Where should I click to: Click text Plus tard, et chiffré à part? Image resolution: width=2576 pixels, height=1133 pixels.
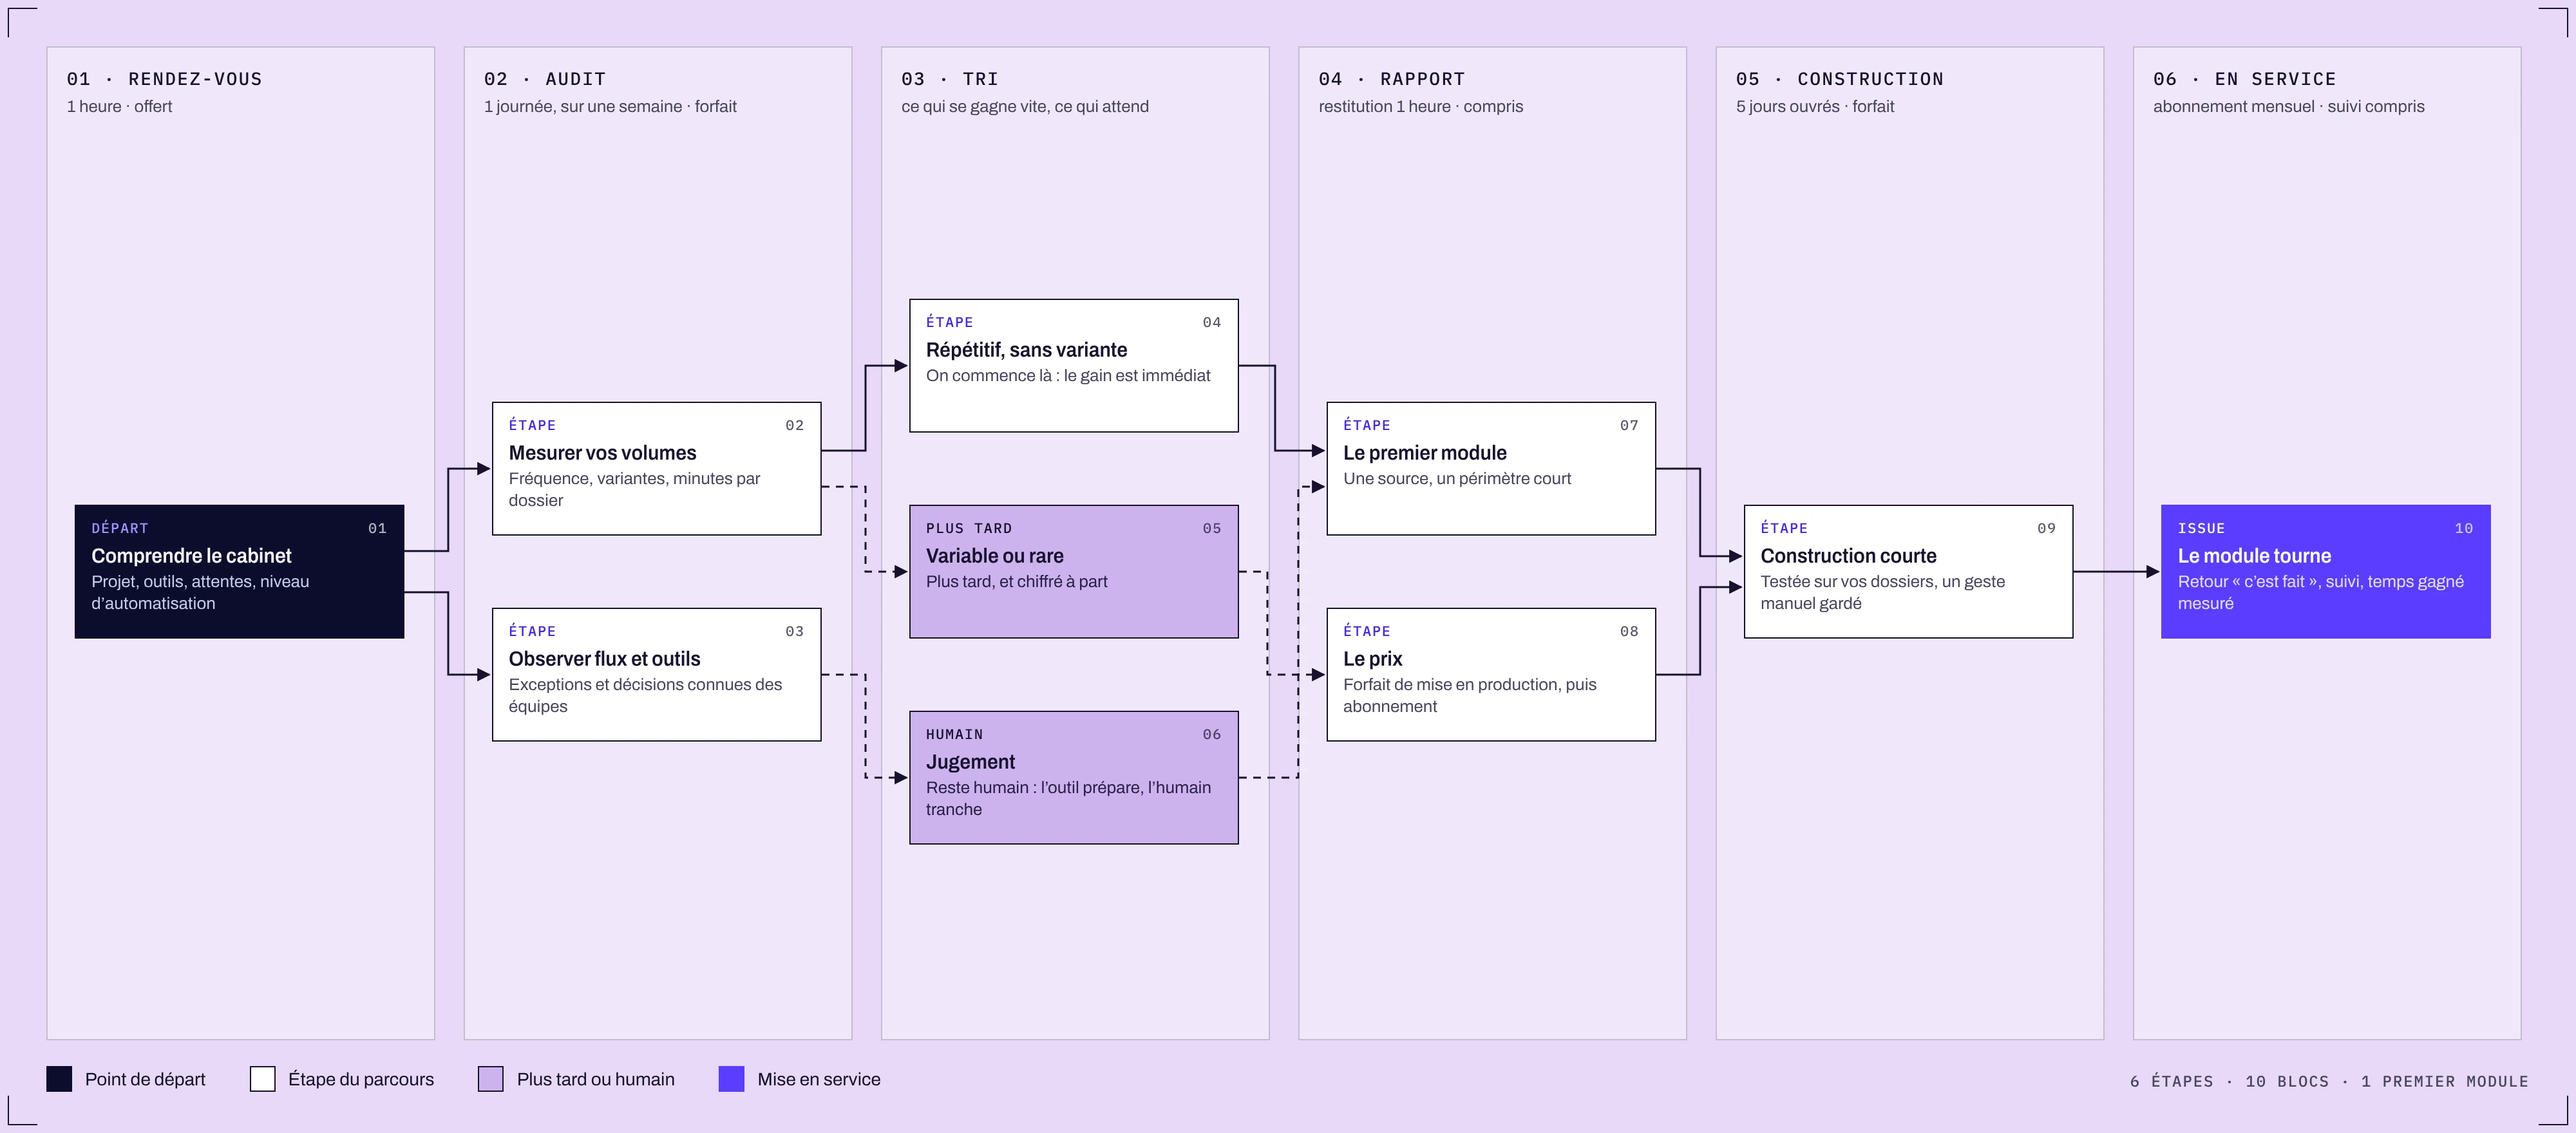click(1017, 581)
